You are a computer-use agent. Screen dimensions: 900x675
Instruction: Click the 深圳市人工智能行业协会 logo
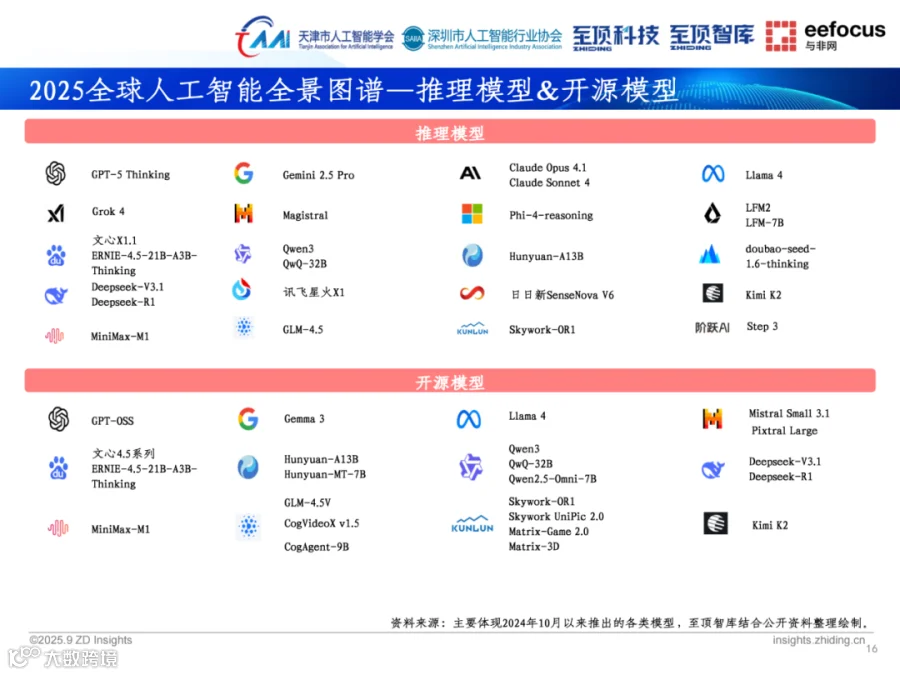482,38
